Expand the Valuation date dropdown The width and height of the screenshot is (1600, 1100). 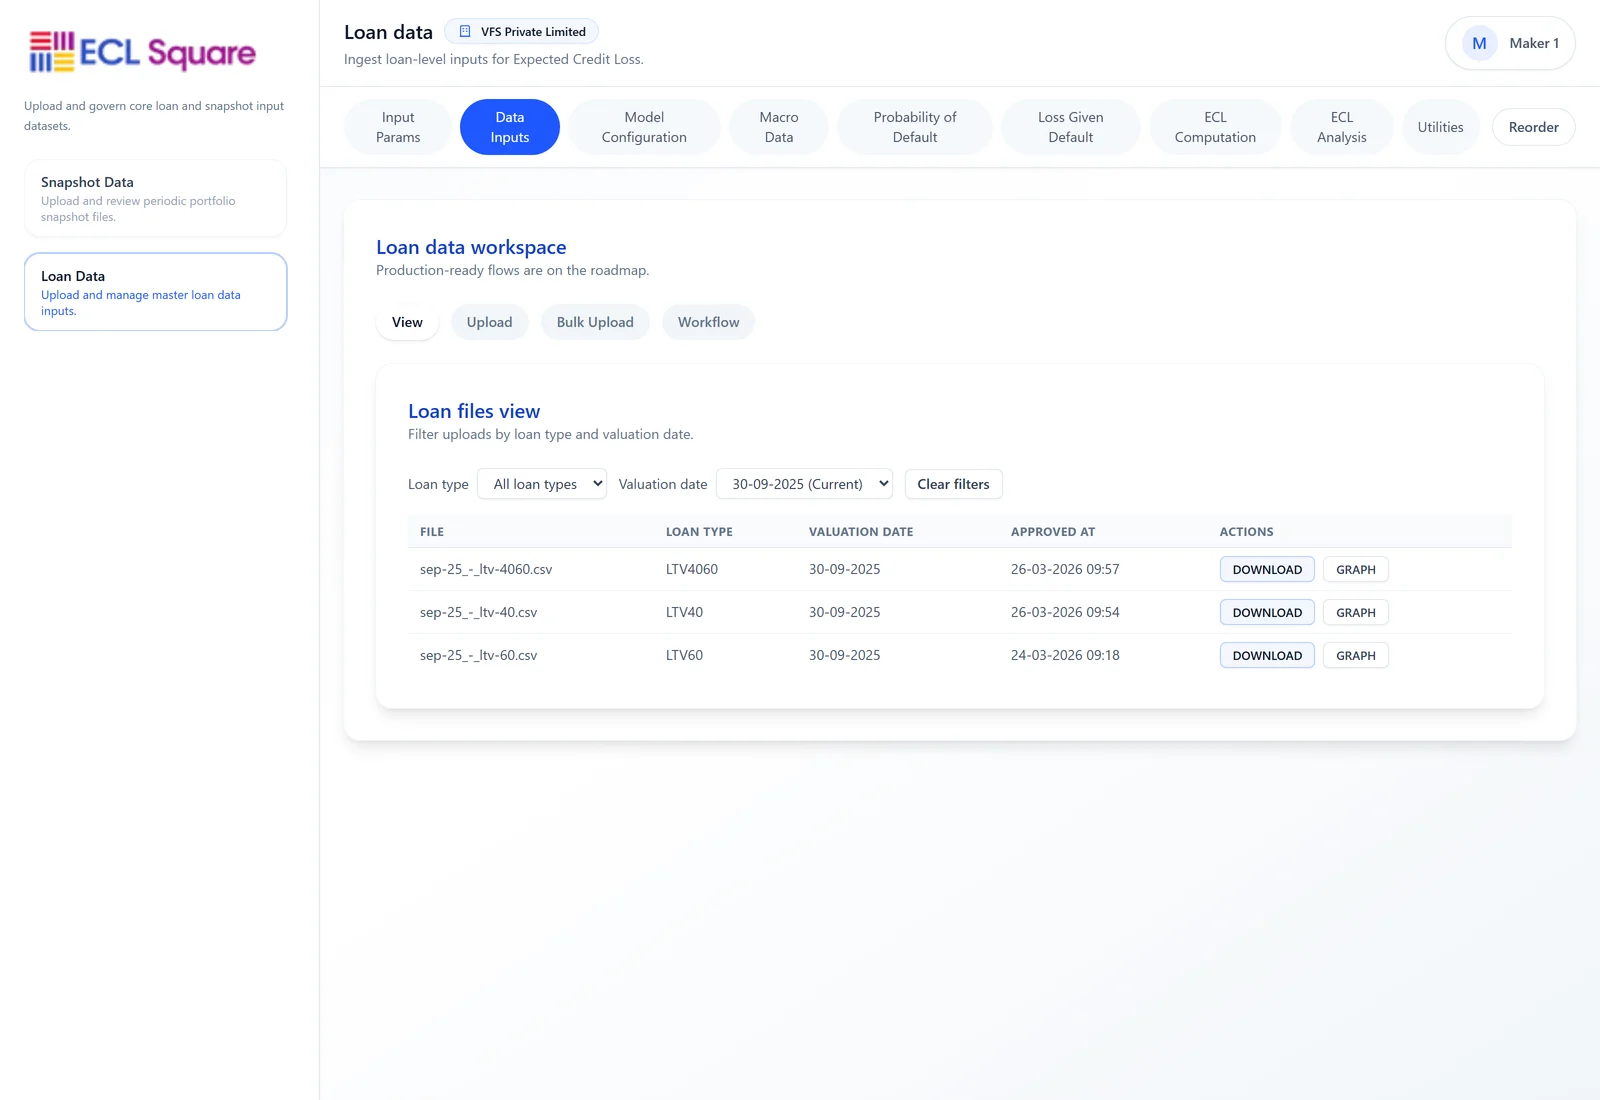tap(804, 484)
